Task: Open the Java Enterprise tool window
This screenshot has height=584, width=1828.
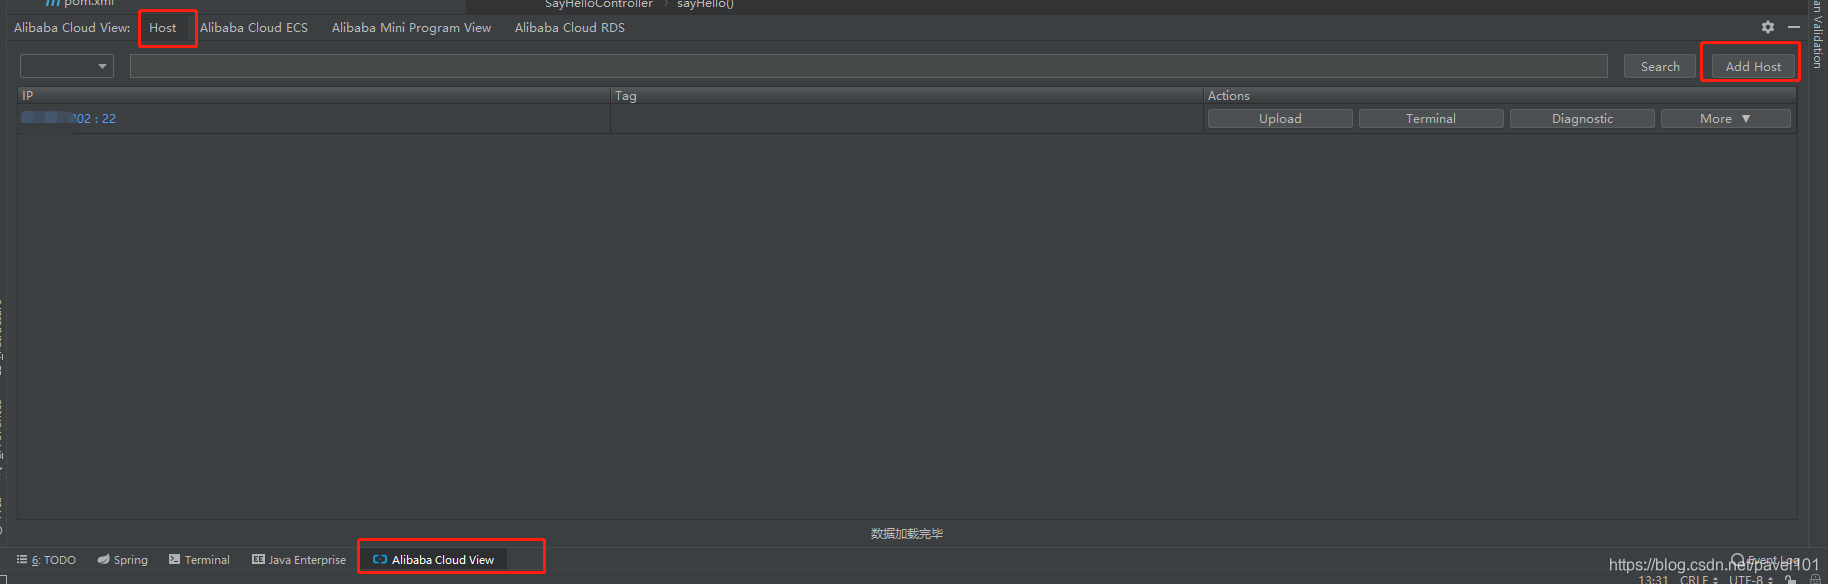Action: [x=299, y=560]
